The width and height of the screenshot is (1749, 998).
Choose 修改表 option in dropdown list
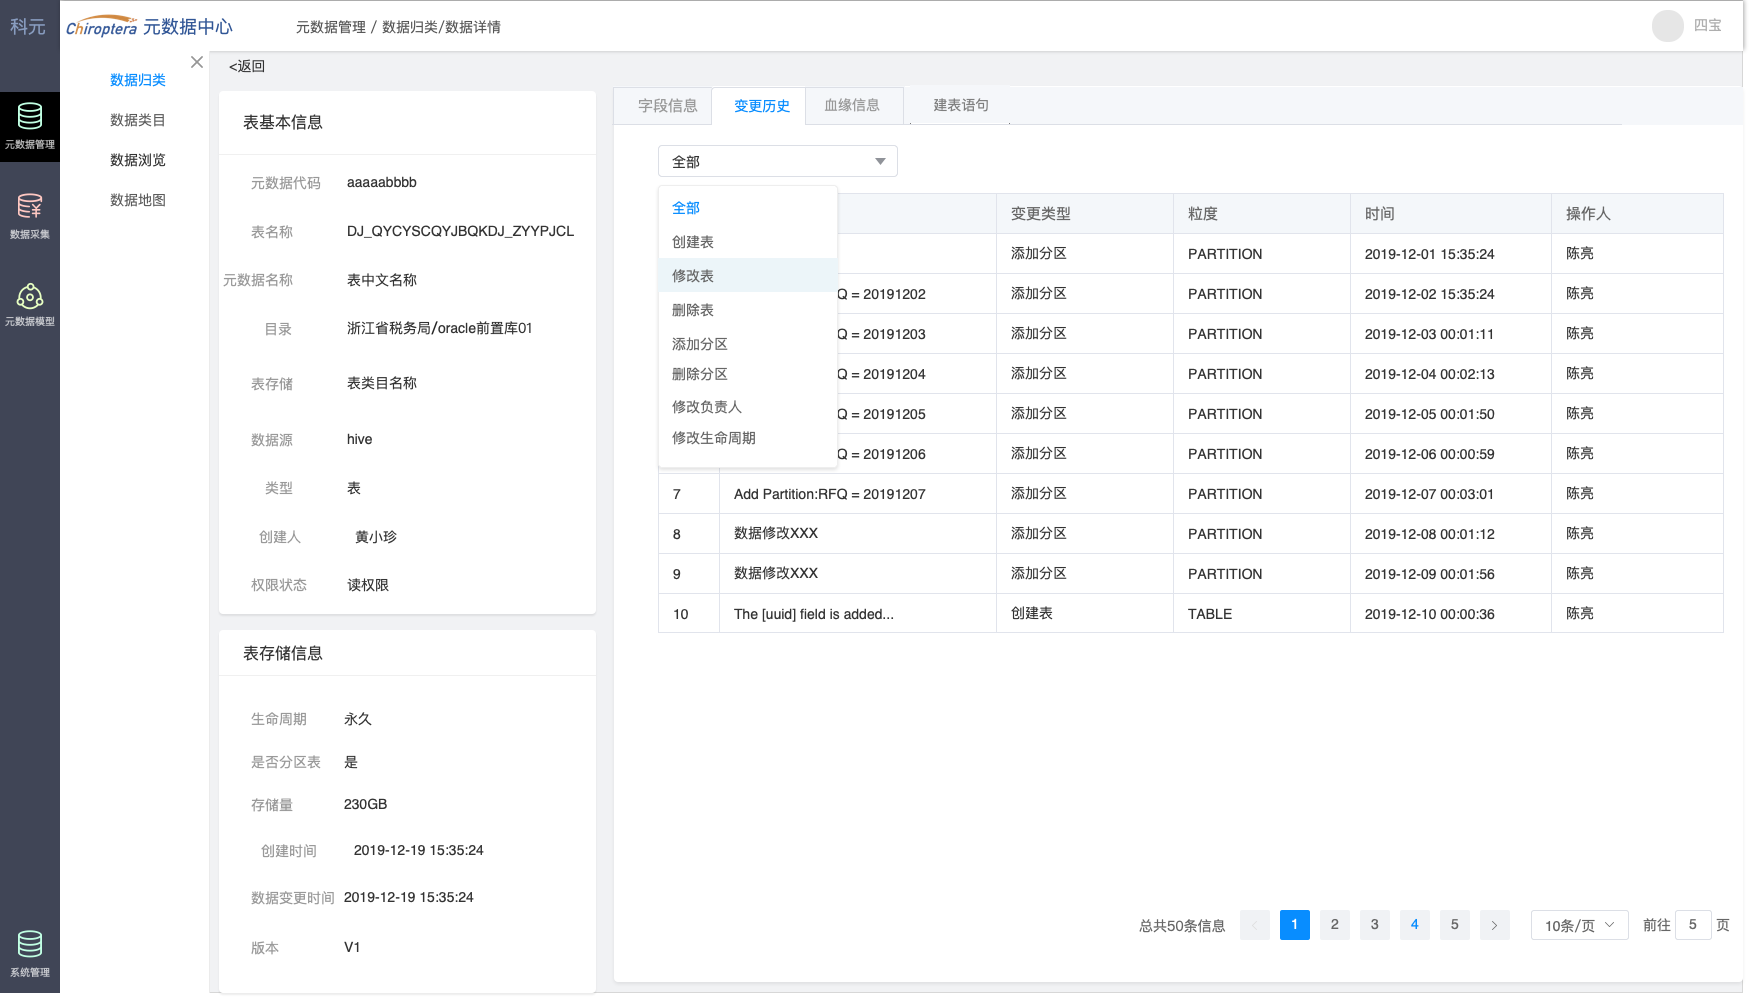pyautogui.click(x=748, y=276)
